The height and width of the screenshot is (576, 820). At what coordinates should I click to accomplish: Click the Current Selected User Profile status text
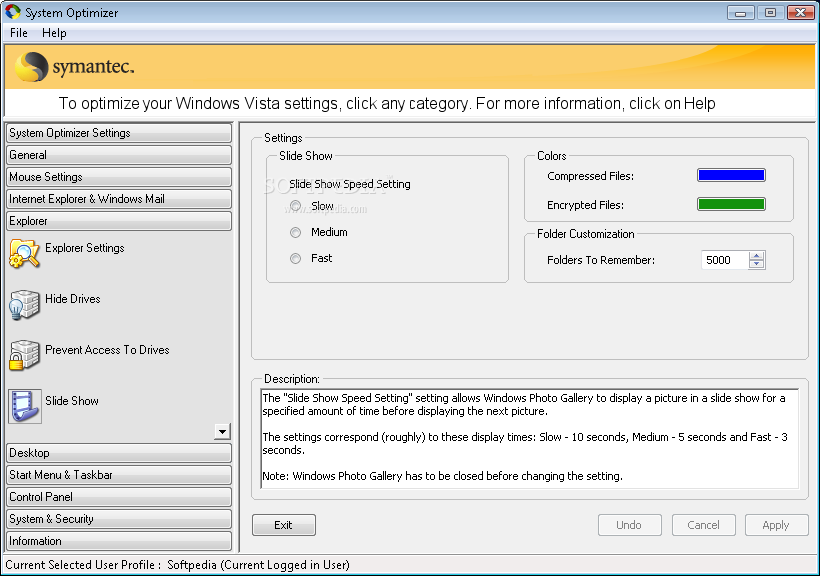coord(177,565)
